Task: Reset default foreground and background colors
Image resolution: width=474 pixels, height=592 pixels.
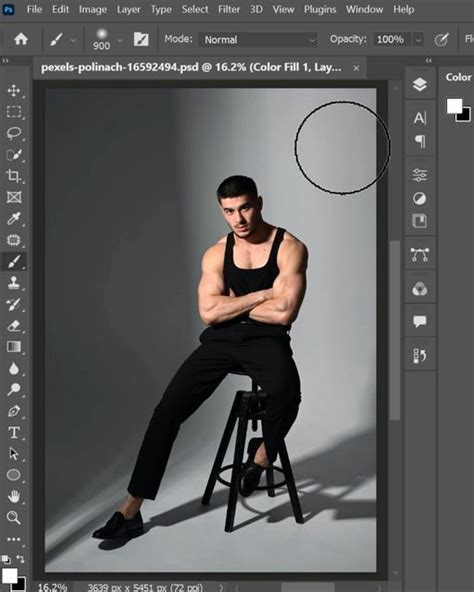Action: click(x=6, y=559)
